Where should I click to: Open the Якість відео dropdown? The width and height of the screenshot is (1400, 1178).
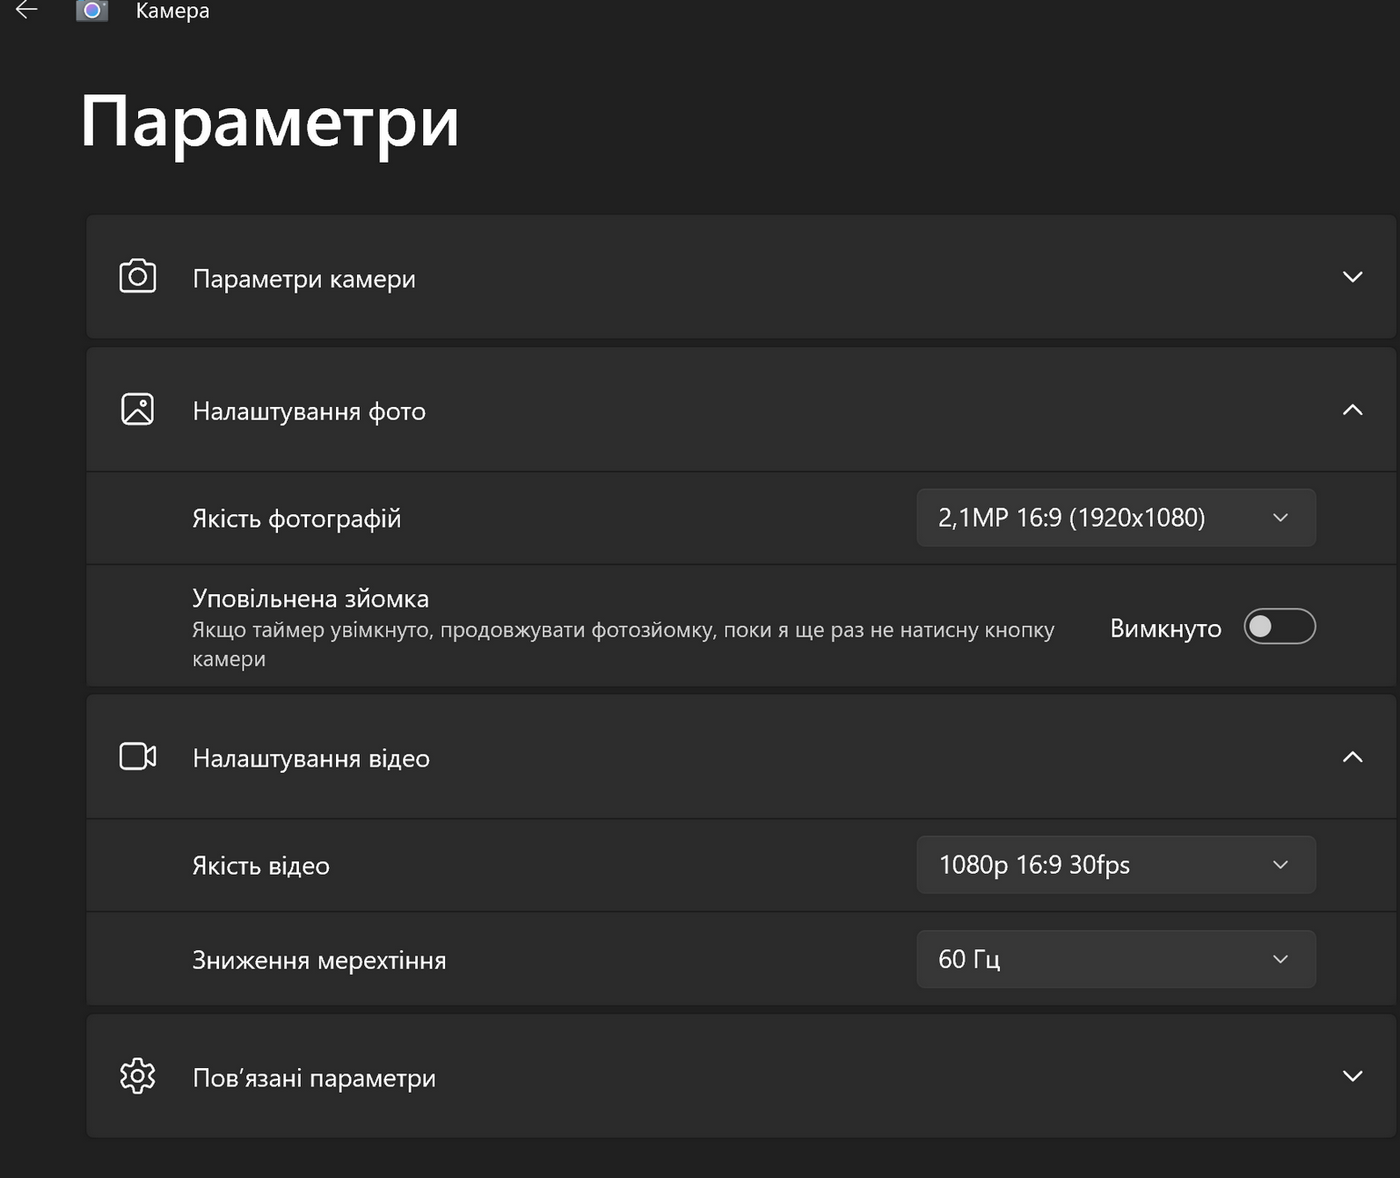click(1116, 865)
